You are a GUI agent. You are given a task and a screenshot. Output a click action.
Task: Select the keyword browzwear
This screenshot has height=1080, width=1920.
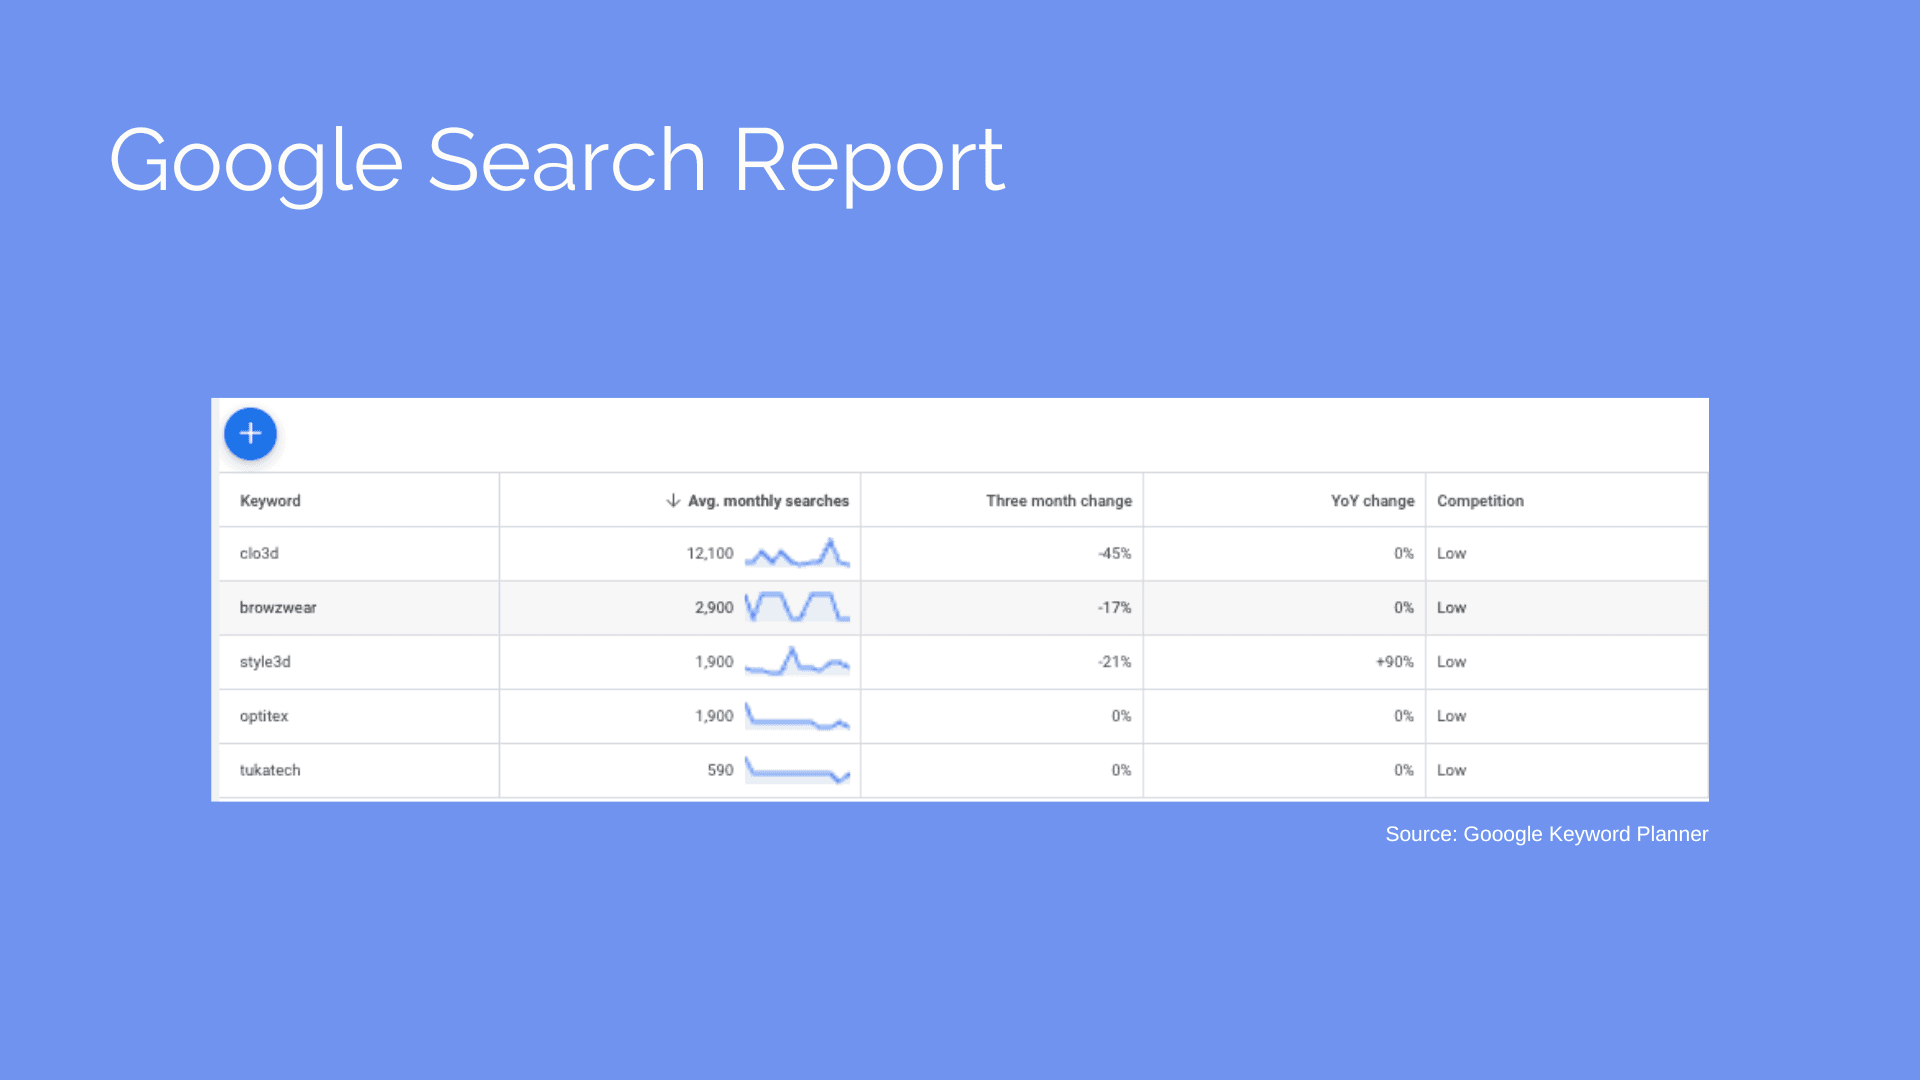tap(277, 607)
